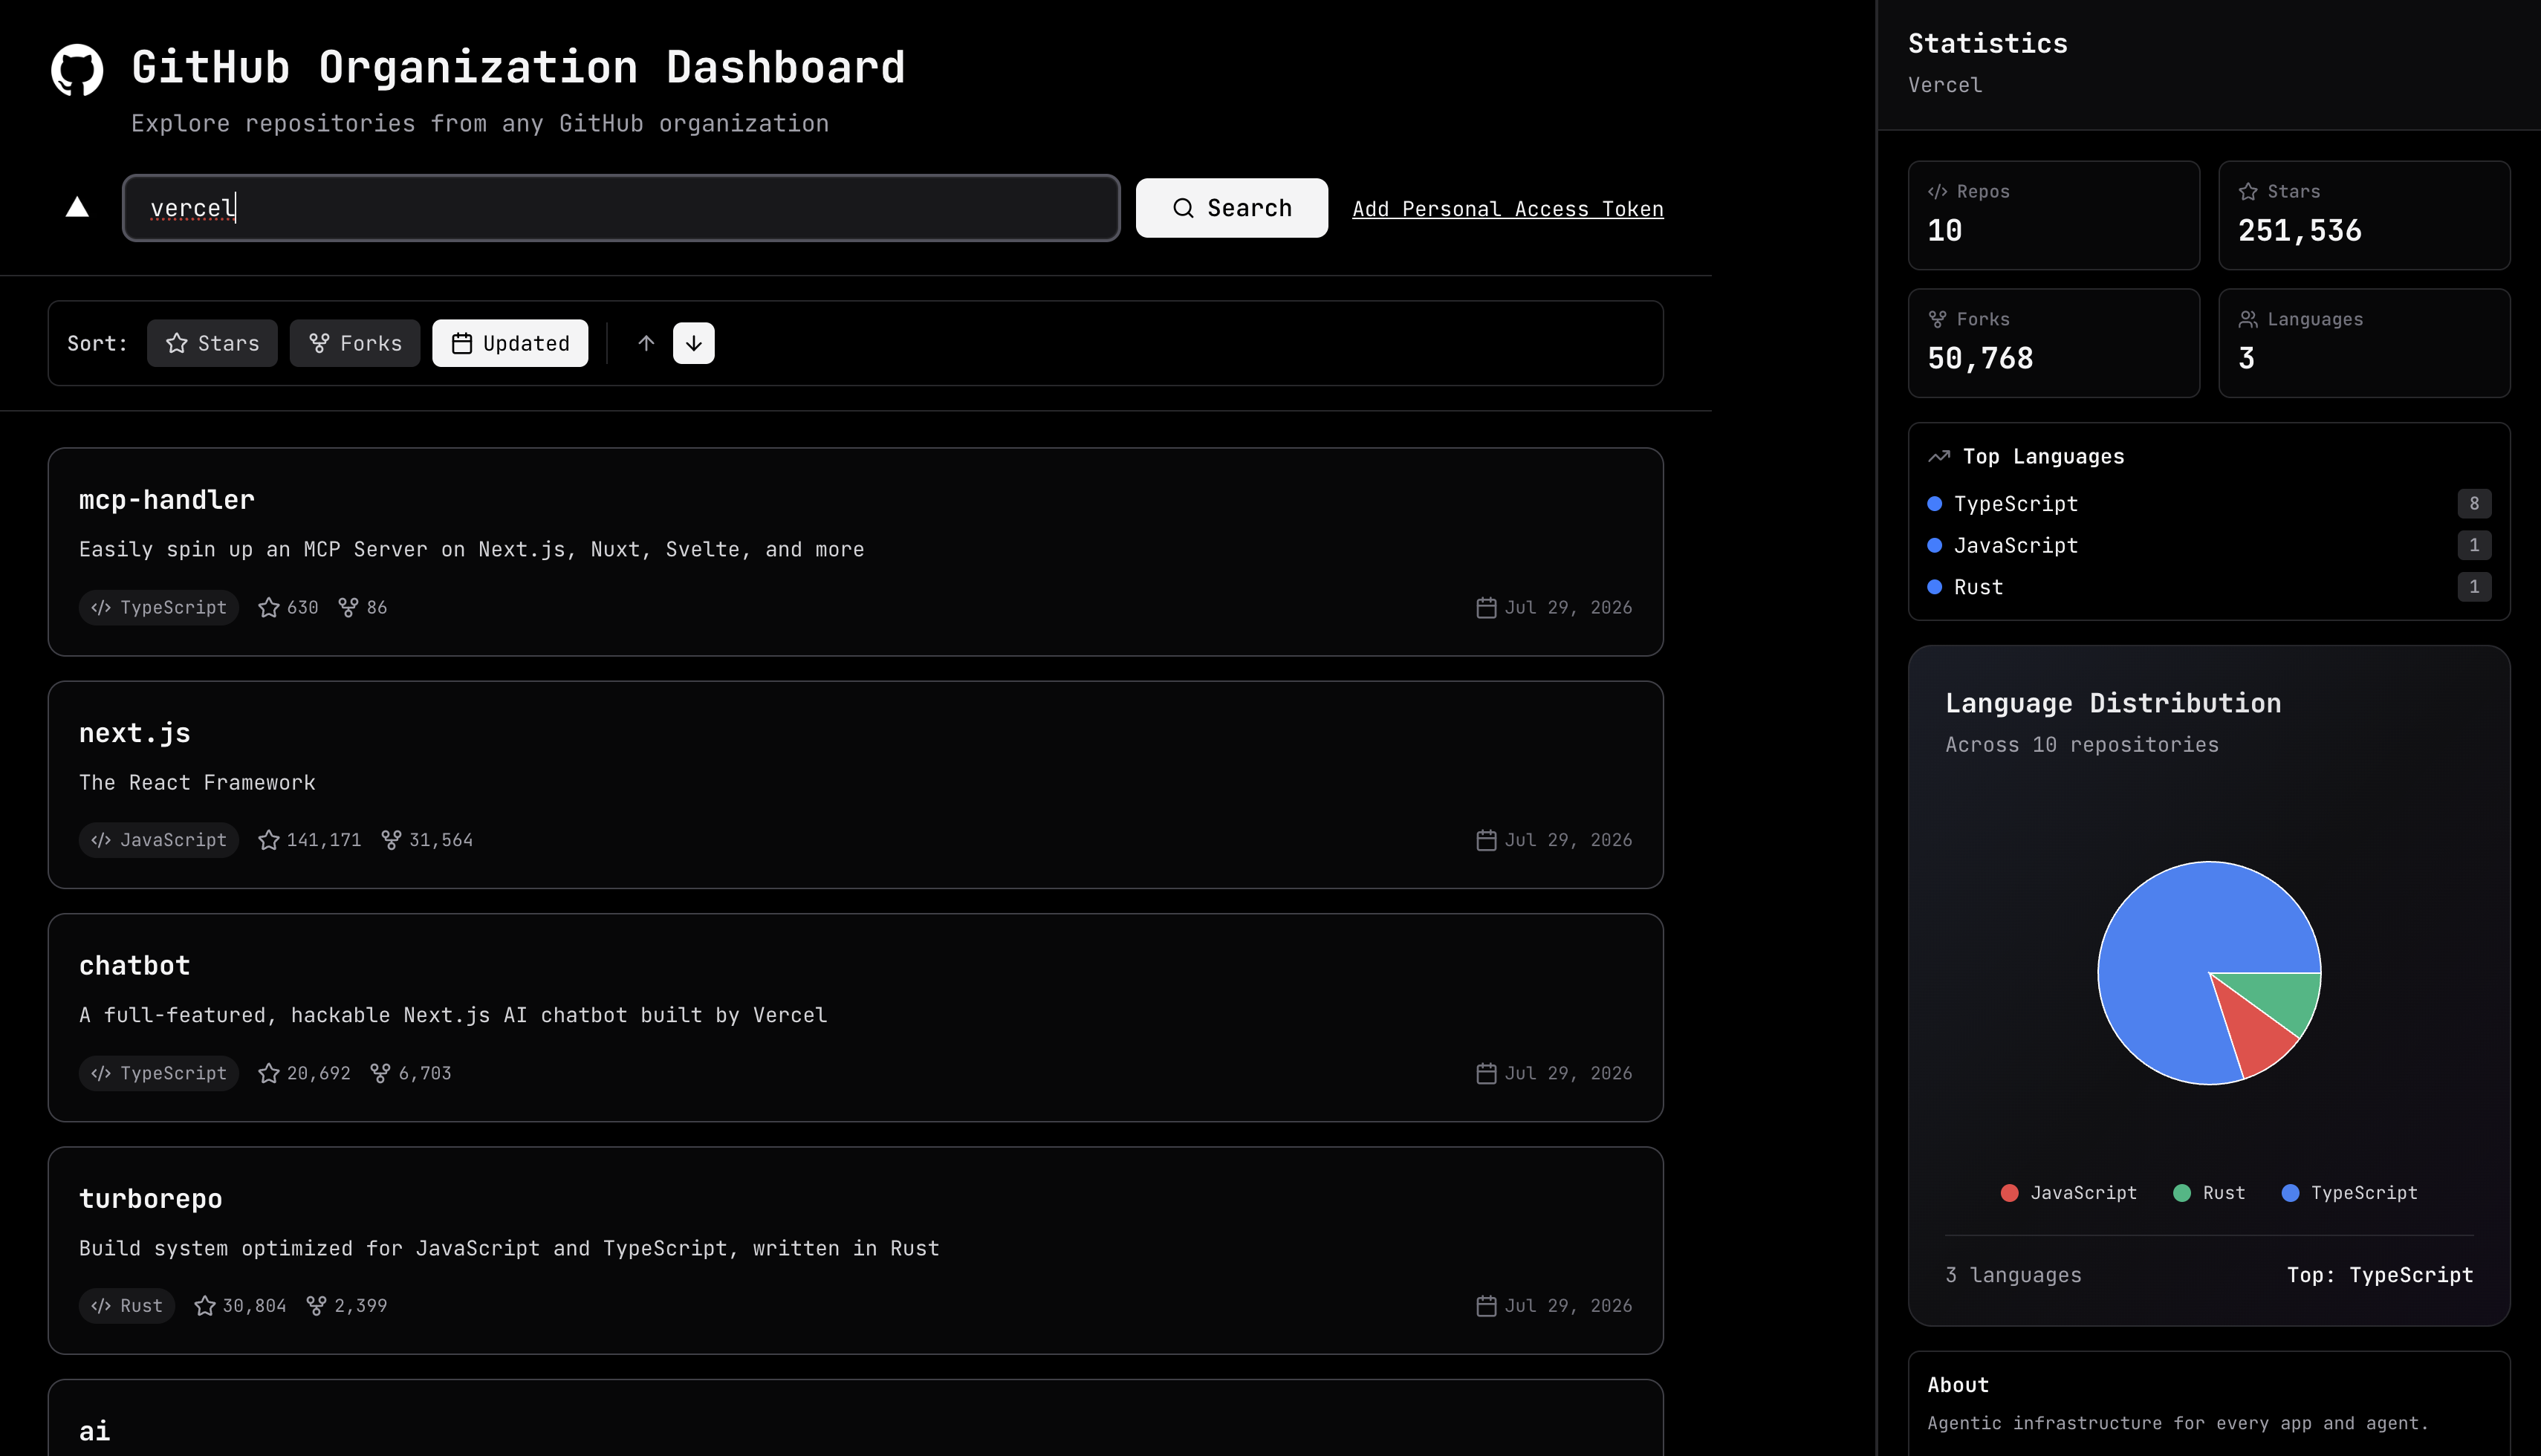Click the GitHub Octocat logo

(x=77, y=70)
